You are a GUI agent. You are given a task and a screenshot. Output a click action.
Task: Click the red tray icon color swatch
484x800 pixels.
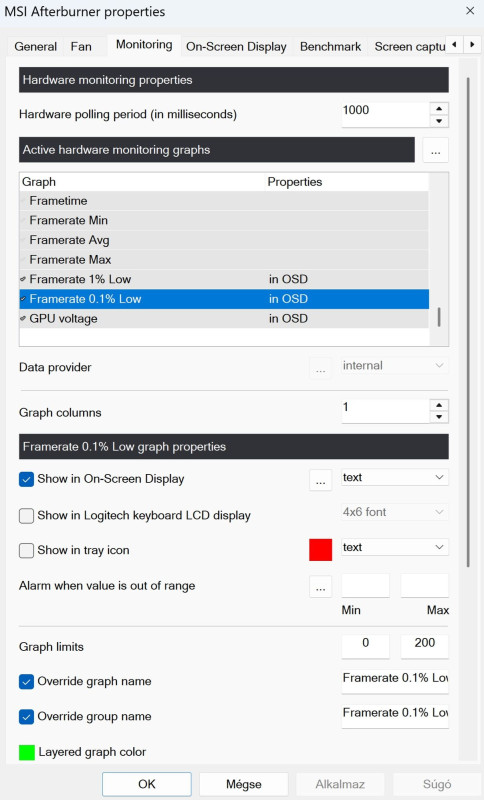pos(320,550)
